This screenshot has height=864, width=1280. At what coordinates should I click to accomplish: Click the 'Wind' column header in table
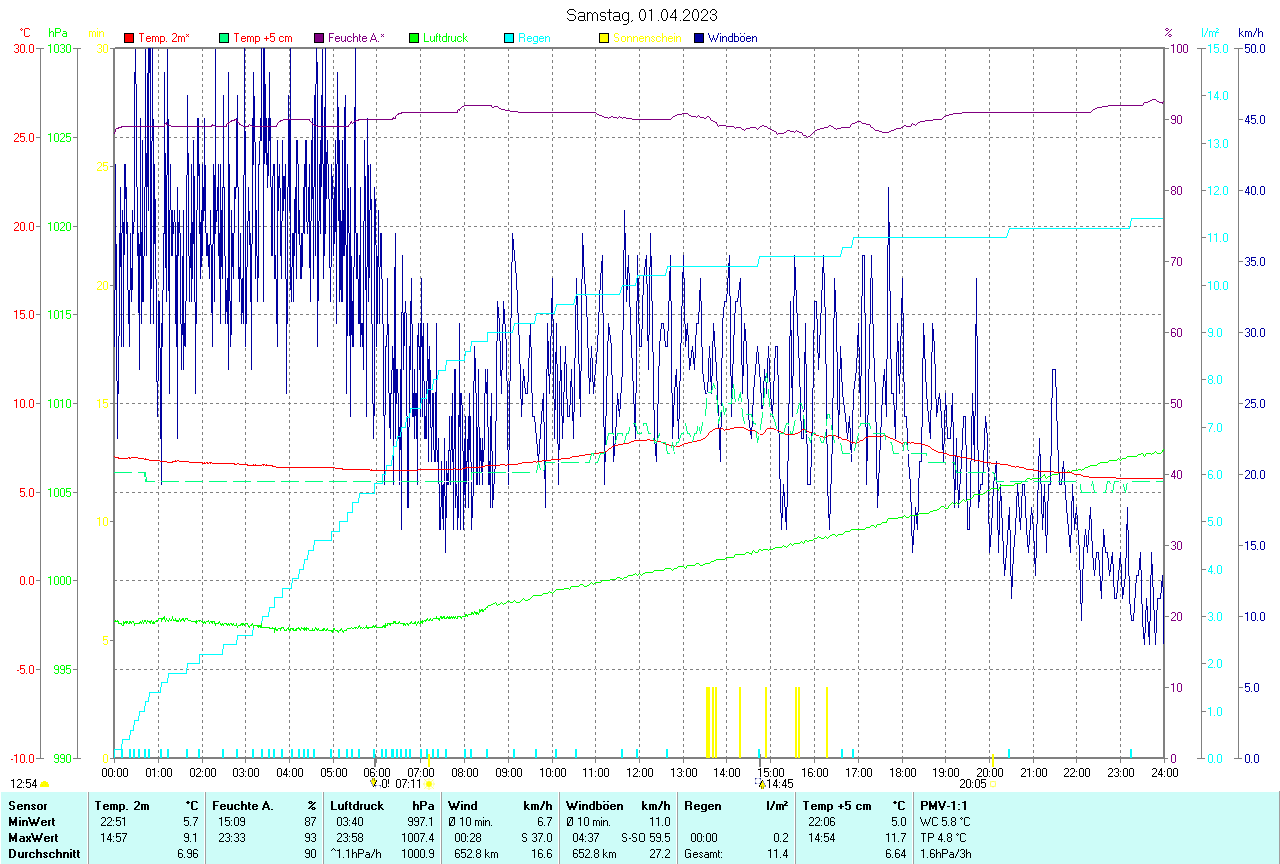point(463,805)
